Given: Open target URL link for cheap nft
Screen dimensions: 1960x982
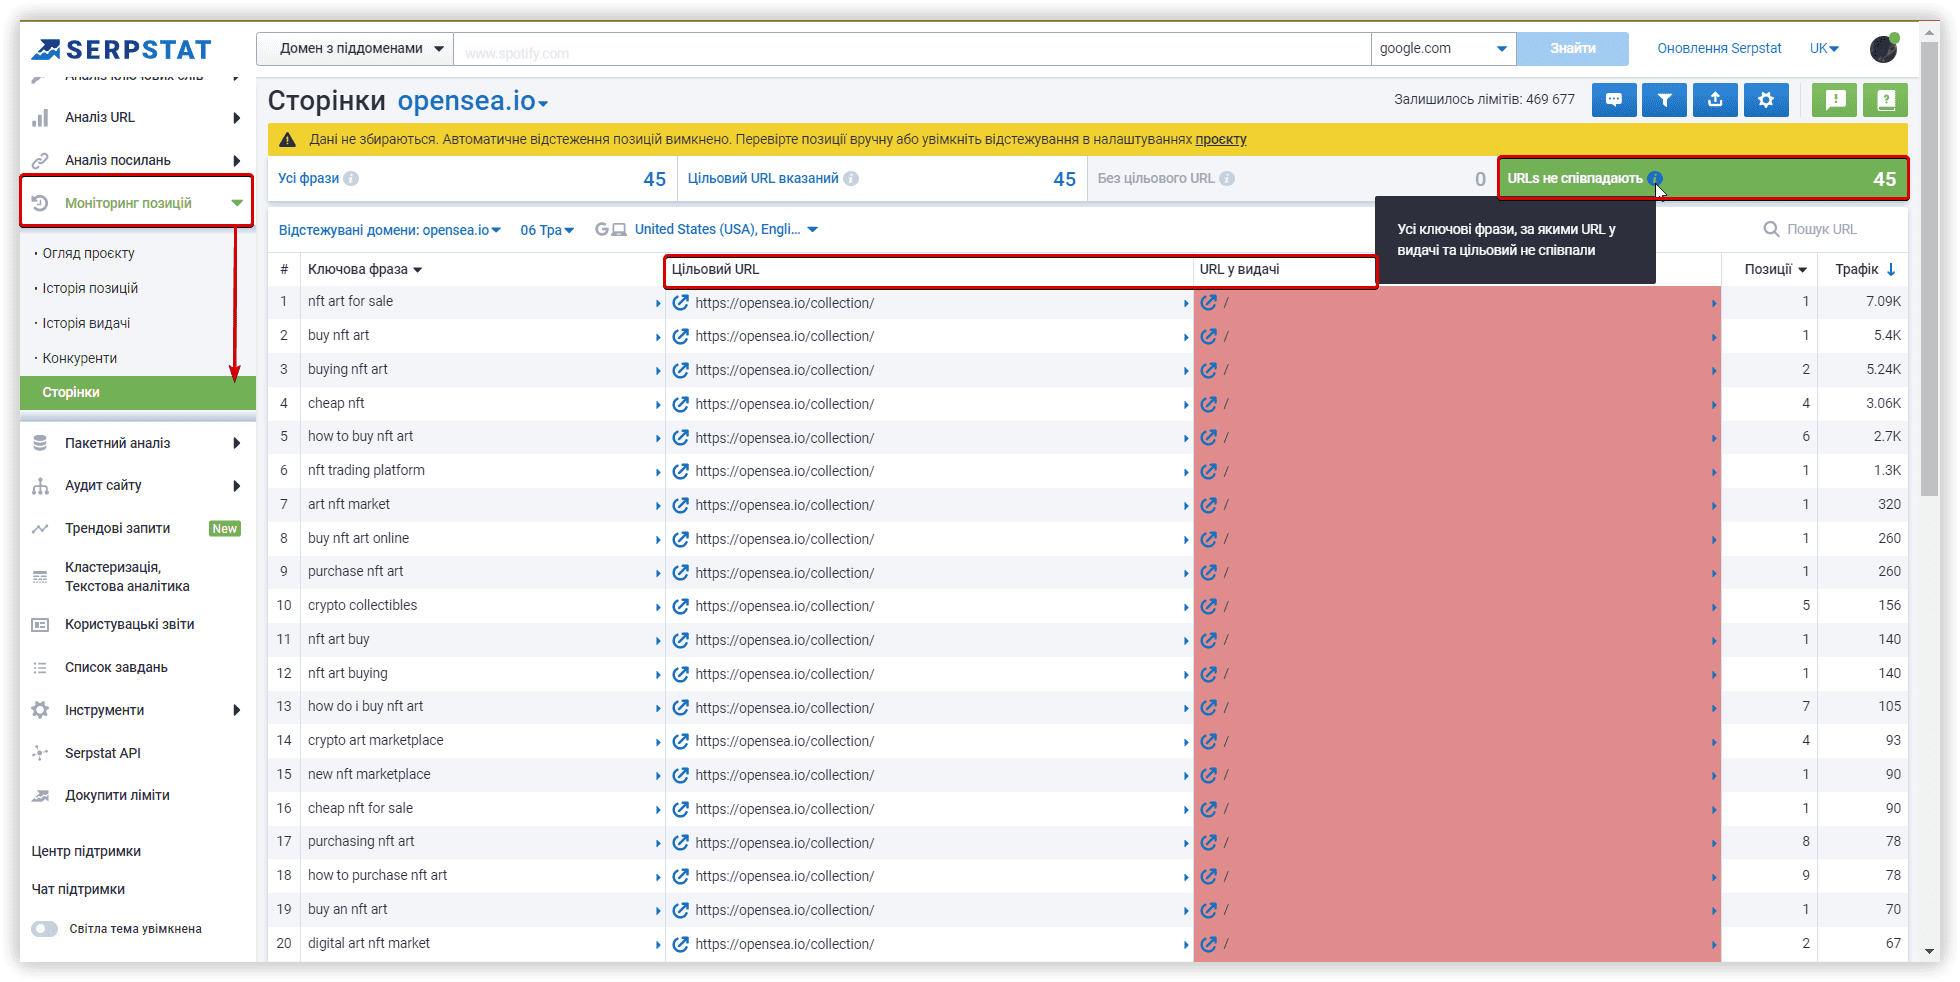Looking at the screenshot, I should 681,404.
